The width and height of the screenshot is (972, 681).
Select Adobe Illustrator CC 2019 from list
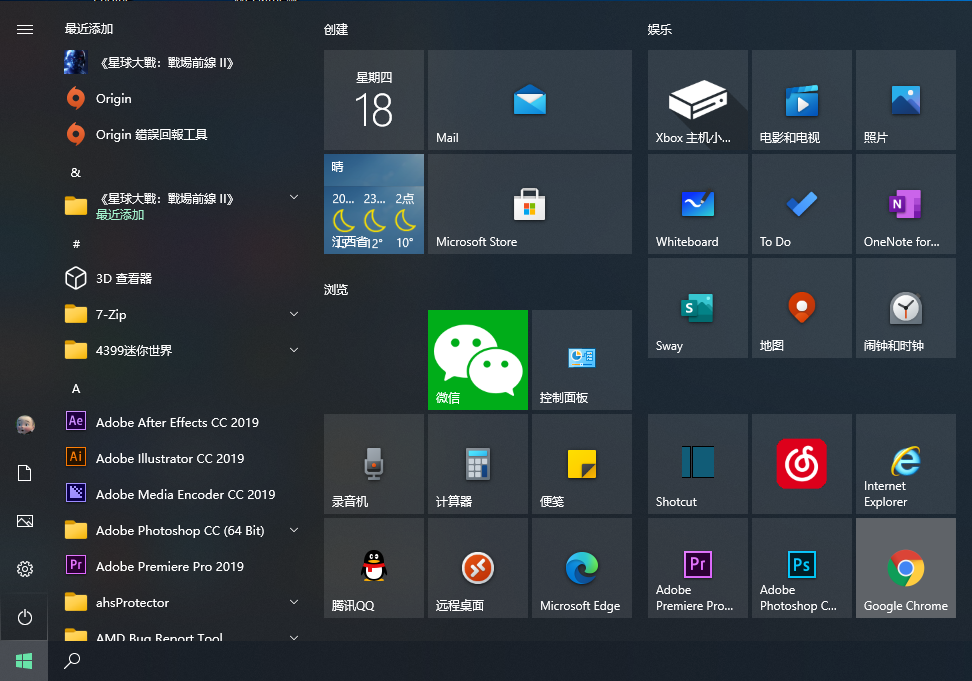tap(170, 458)
